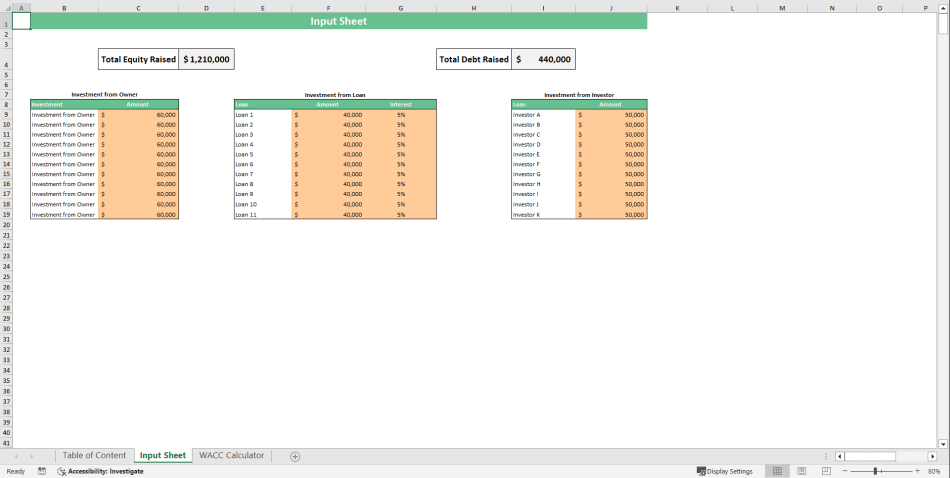Click the Select All corner triangle
Image resolution: width=950 pixels, height=478 pixels.
coord(4,8)
